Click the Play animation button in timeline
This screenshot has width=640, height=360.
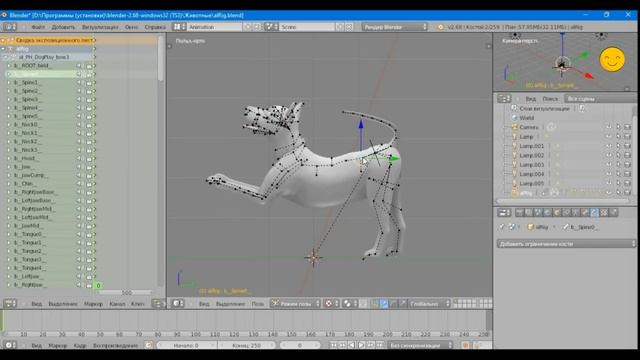pyautogui.click(x=361, y=345)
